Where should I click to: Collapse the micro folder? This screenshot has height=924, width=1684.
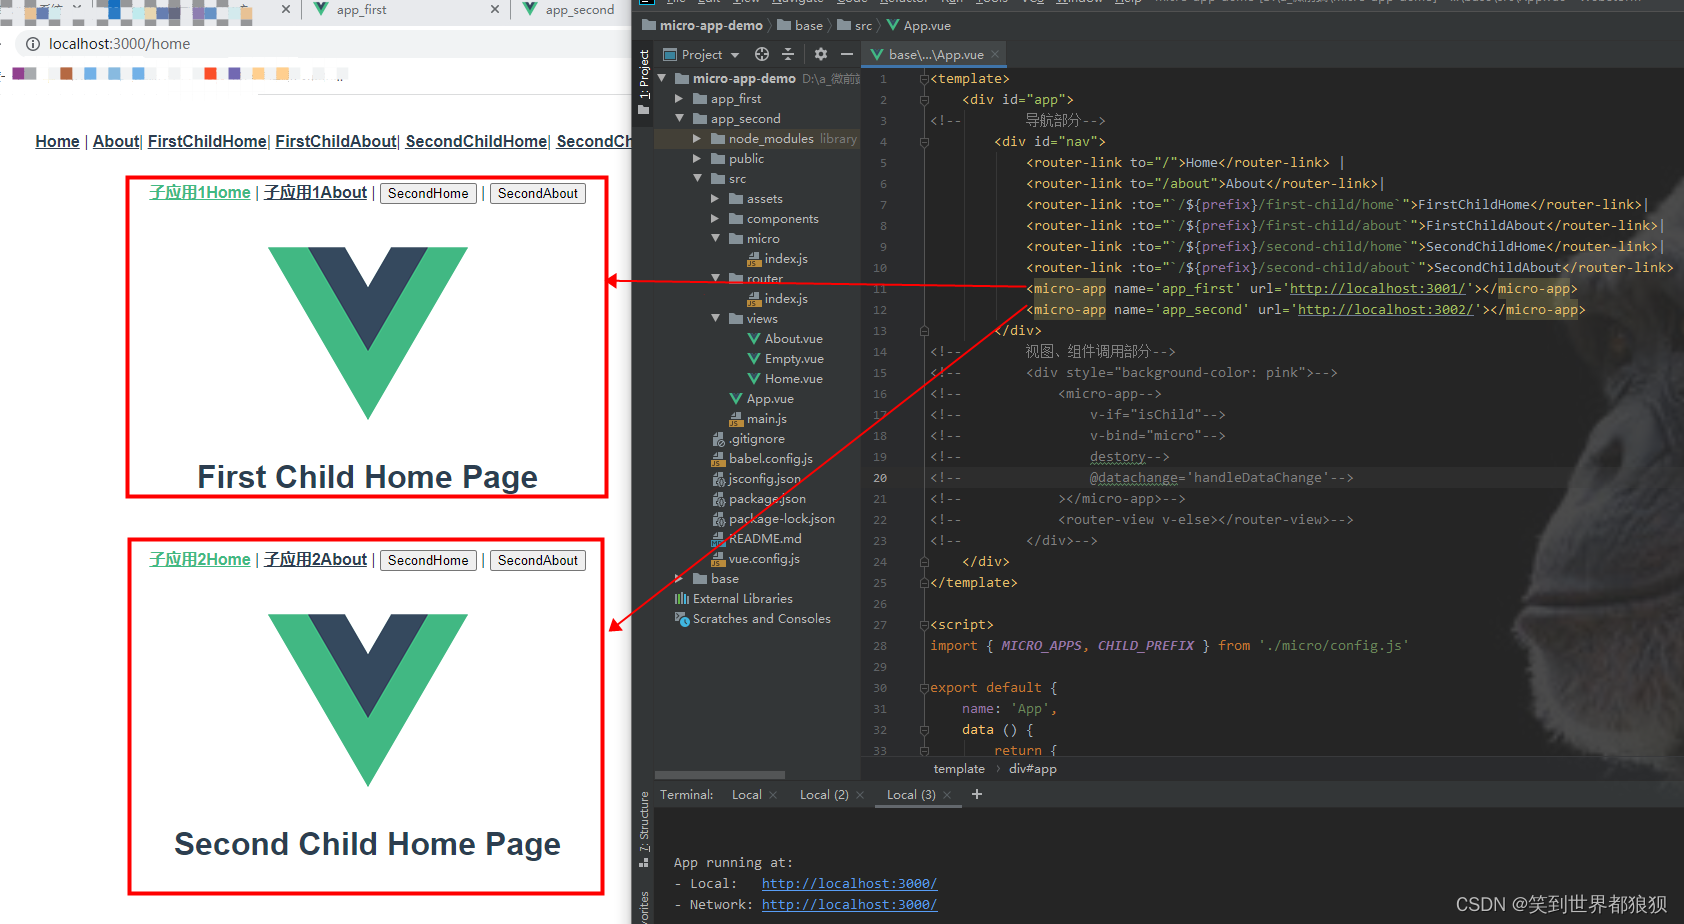tap(716, 238)
